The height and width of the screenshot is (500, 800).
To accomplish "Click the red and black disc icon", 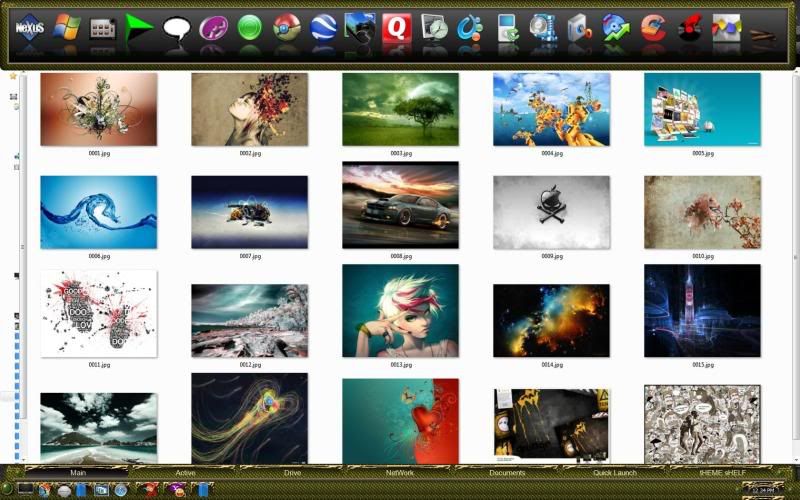I will click(x=690, y=28).
